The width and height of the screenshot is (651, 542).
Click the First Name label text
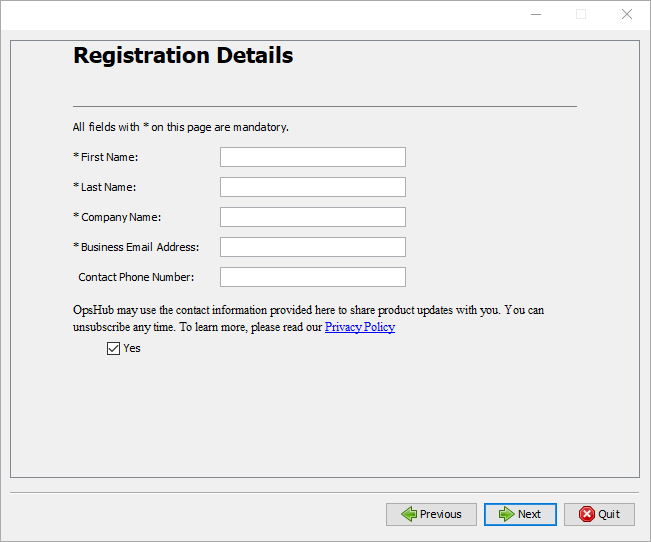click(109, 157)
